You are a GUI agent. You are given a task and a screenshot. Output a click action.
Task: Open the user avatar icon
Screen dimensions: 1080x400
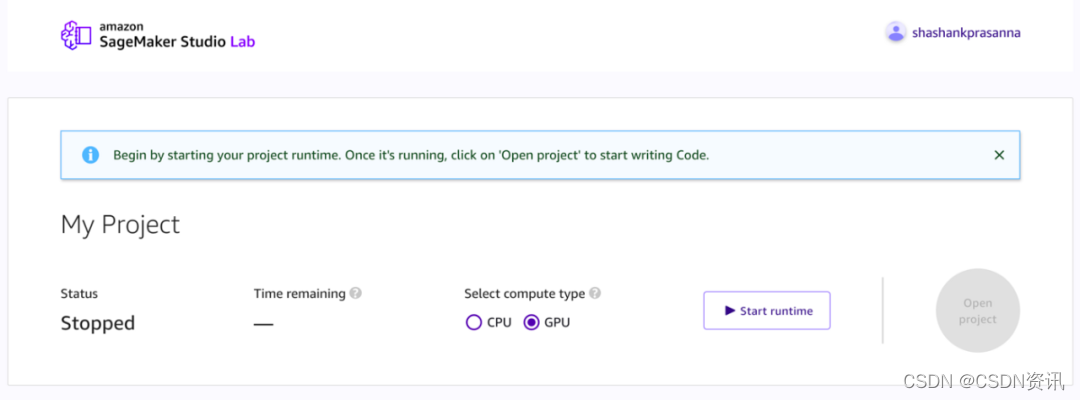click(895, 32)
